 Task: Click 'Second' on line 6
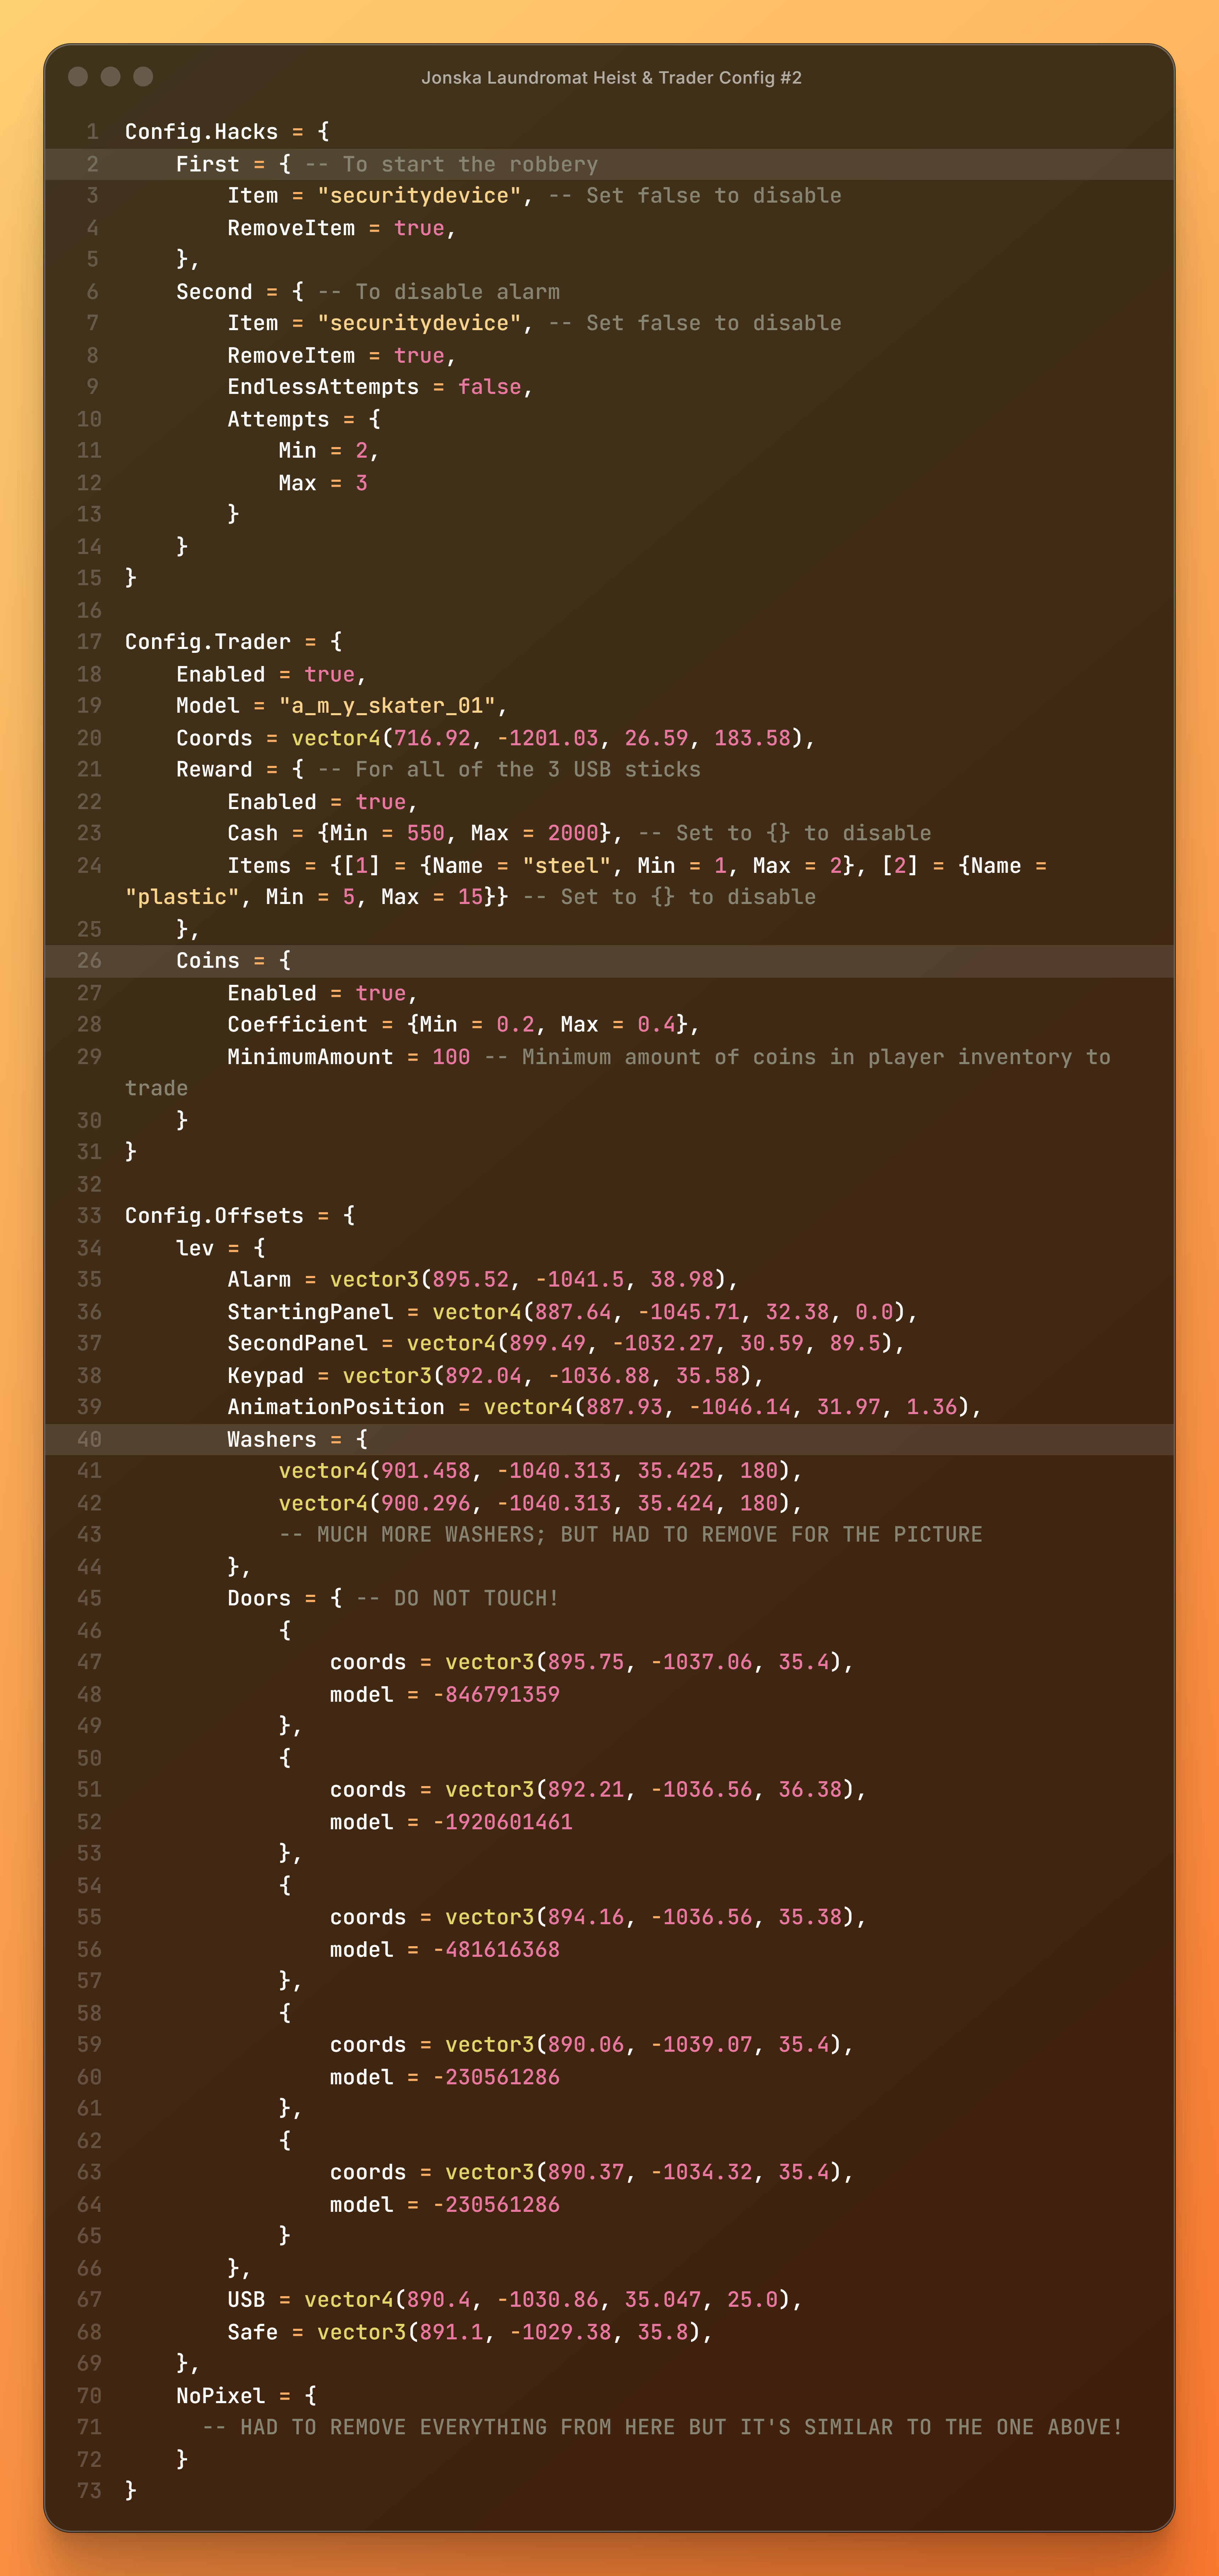click(x=214, y=292)
